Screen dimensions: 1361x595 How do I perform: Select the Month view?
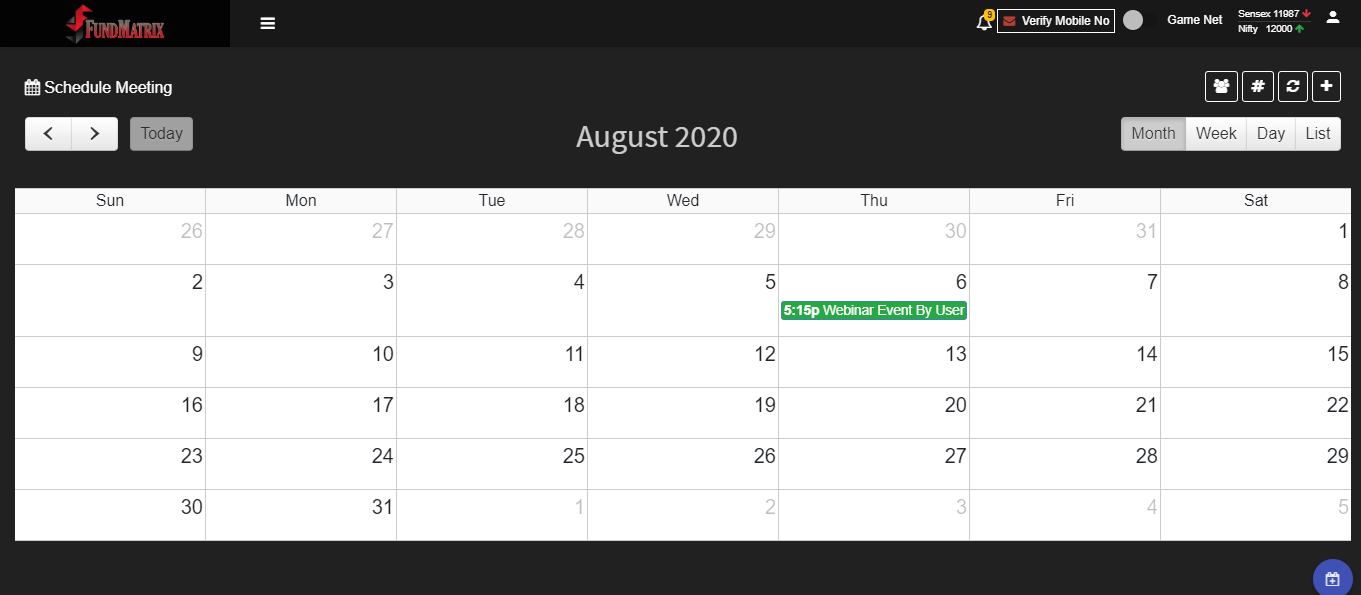1153,134
